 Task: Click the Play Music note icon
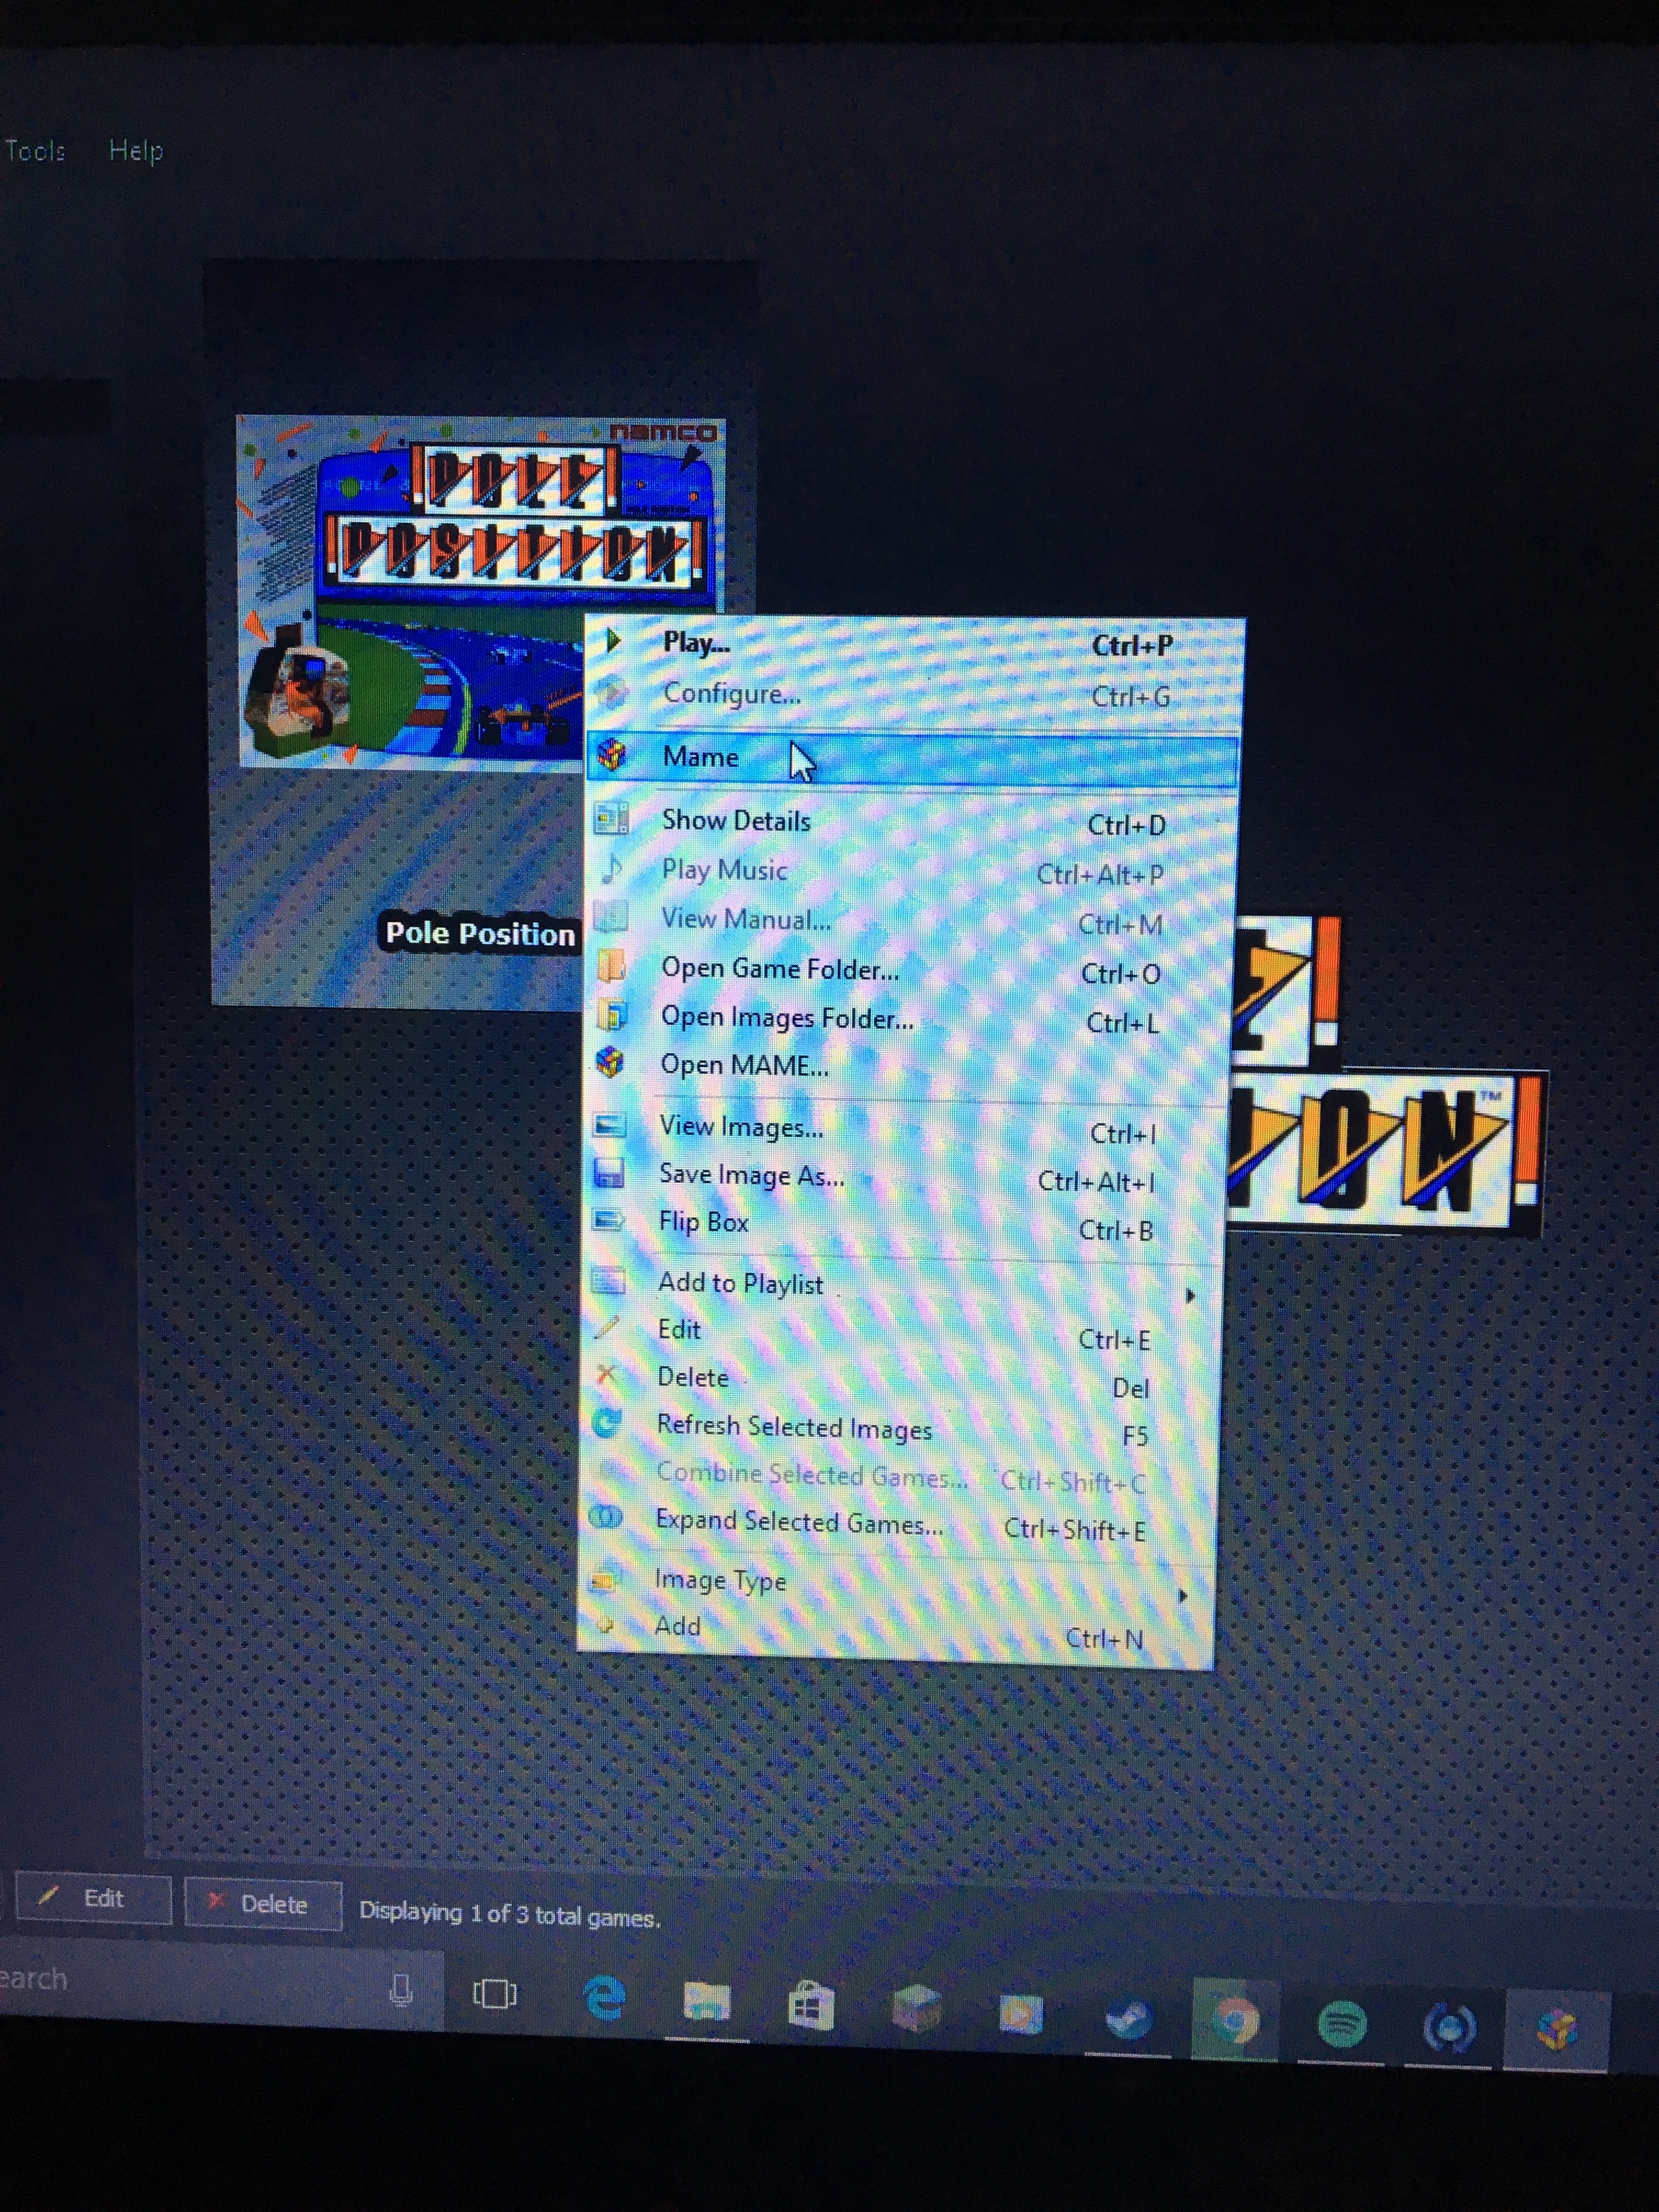[611, 868]
